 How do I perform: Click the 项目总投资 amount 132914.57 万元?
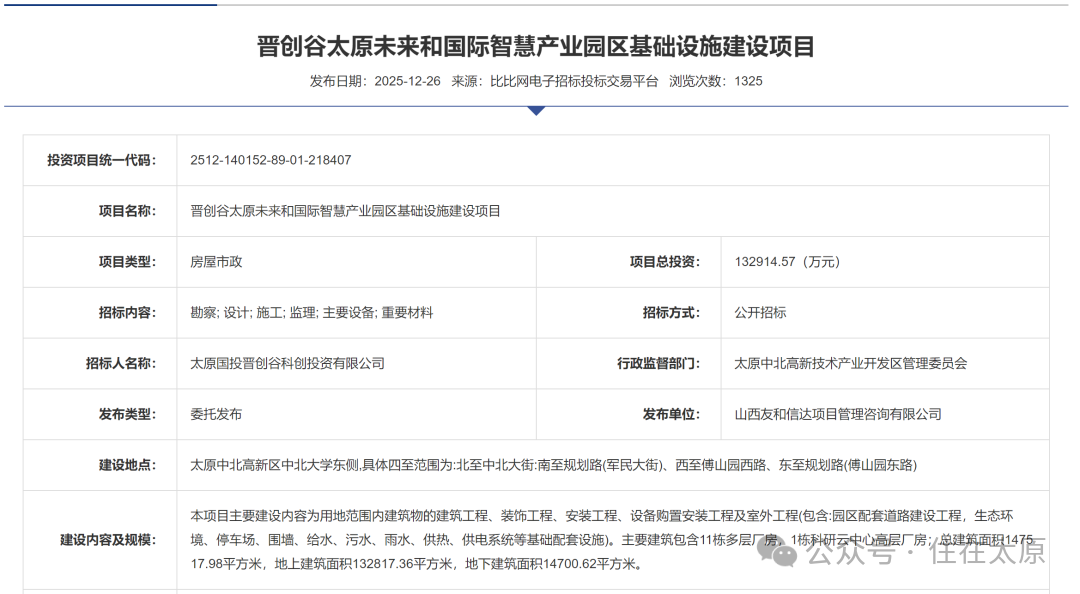786,262
